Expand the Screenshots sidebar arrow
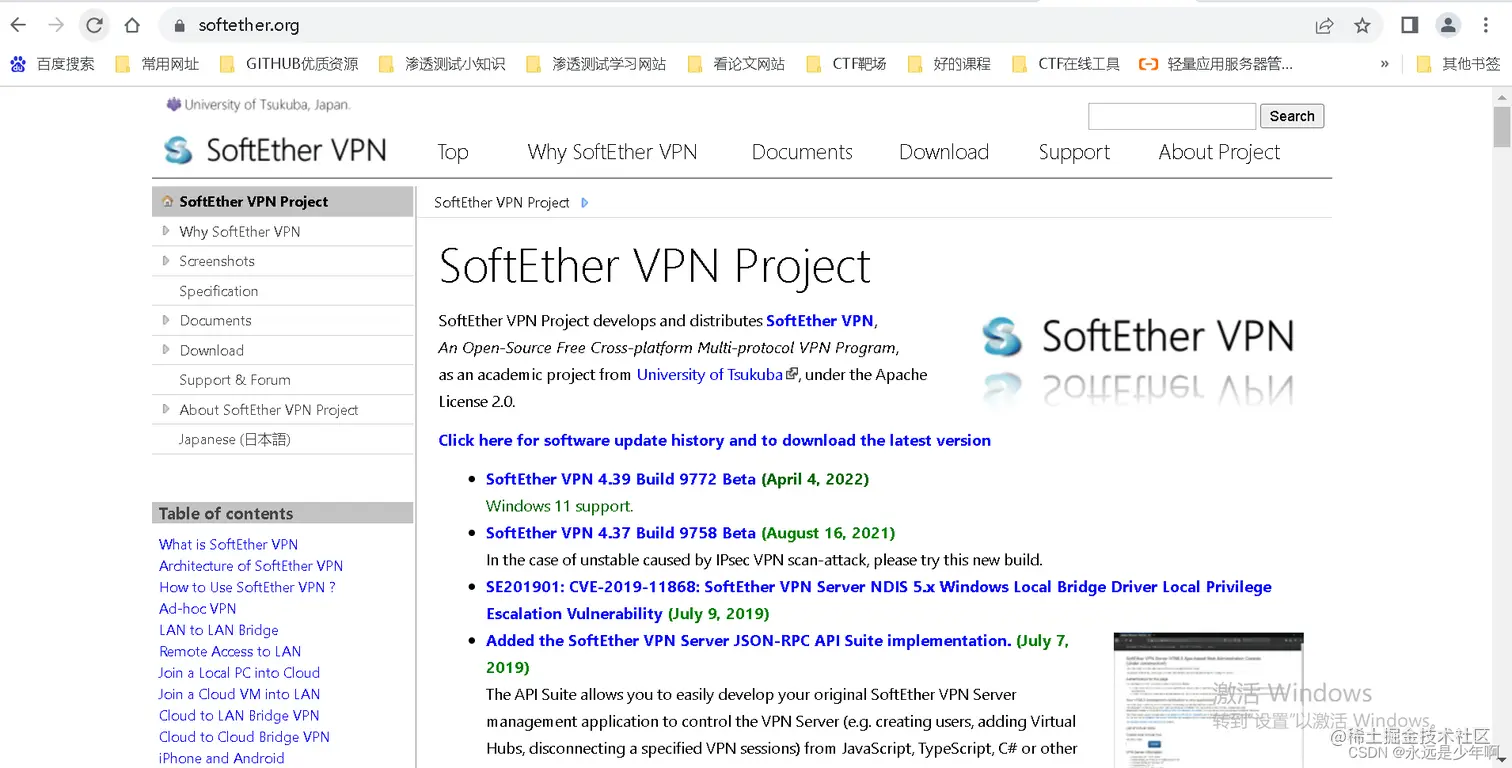This screenshot has height=768, width=1512. coord(165,261)
